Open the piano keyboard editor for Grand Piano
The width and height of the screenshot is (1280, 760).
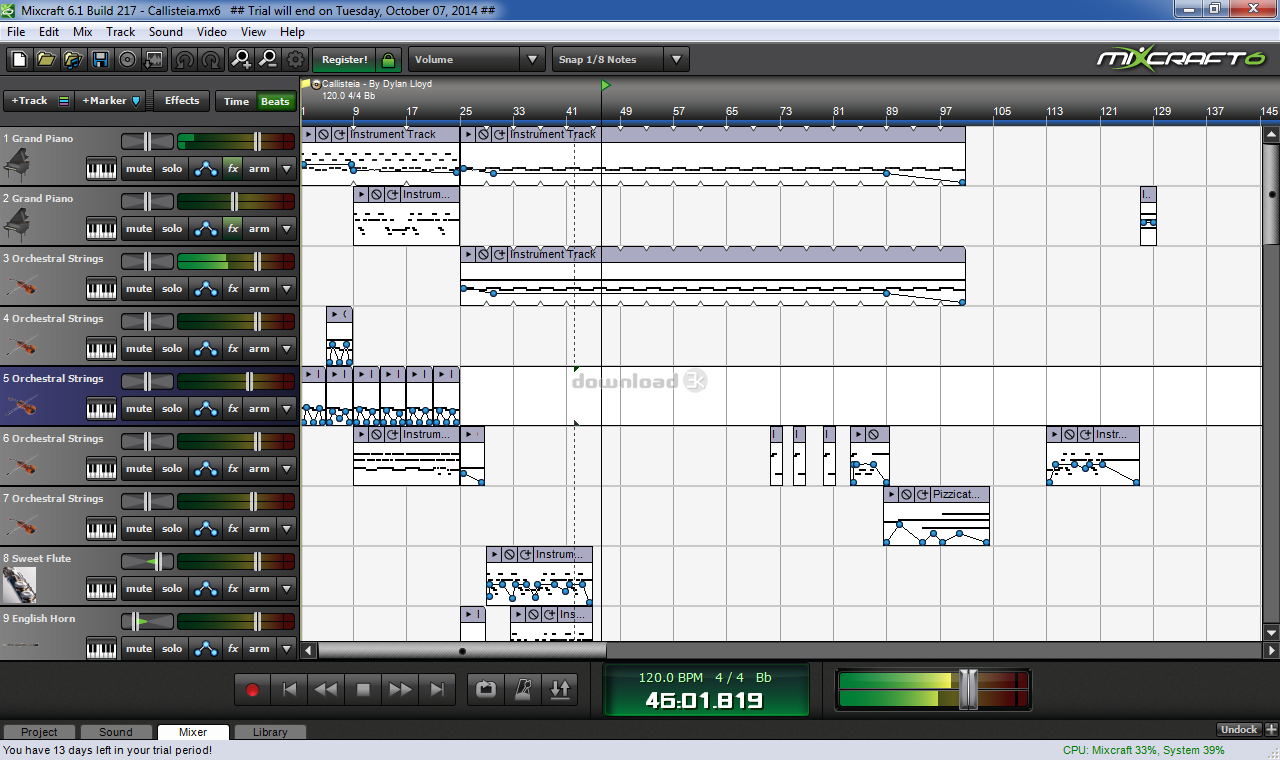(100, 168)
